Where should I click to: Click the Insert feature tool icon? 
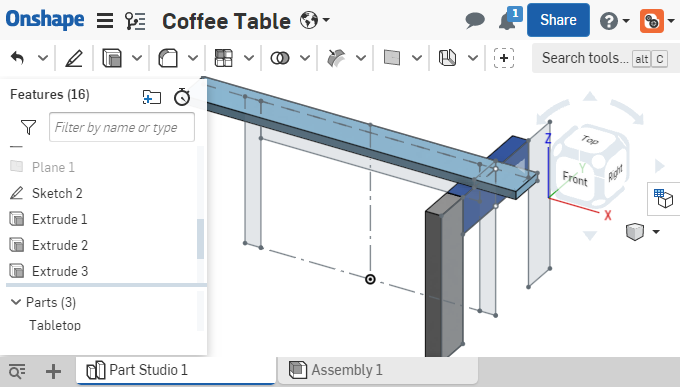[x=504, y=58]
